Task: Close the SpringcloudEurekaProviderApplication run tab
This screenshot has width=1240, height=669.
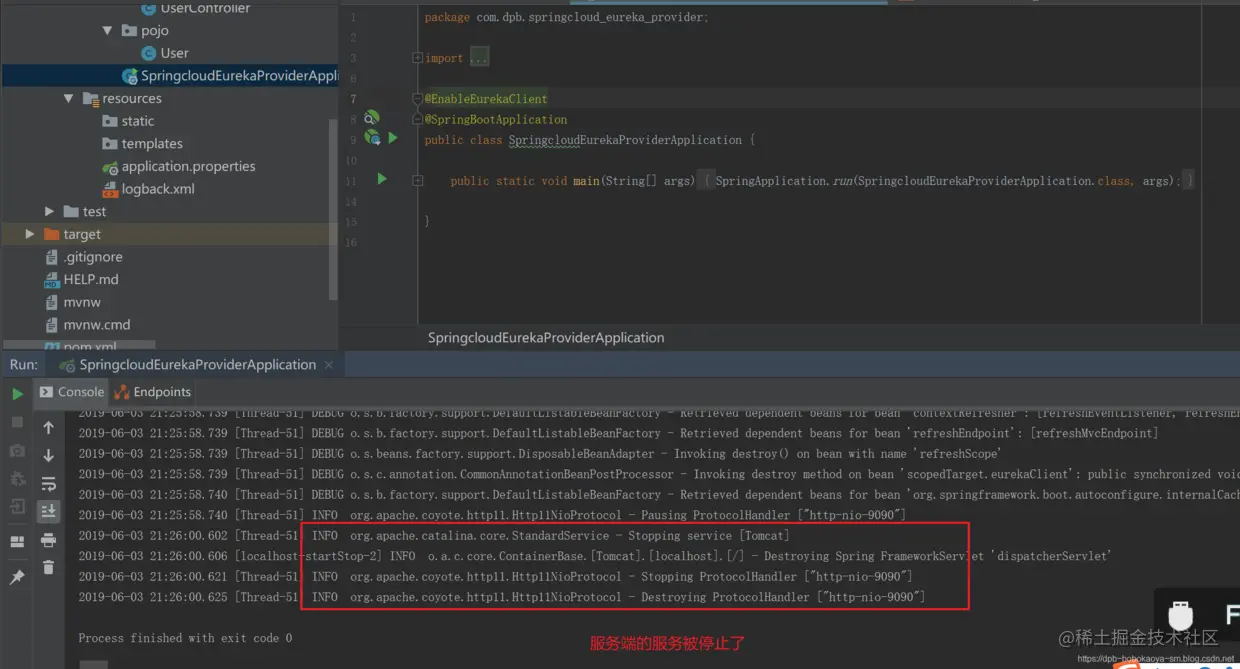Action: (x=329, y=365)
